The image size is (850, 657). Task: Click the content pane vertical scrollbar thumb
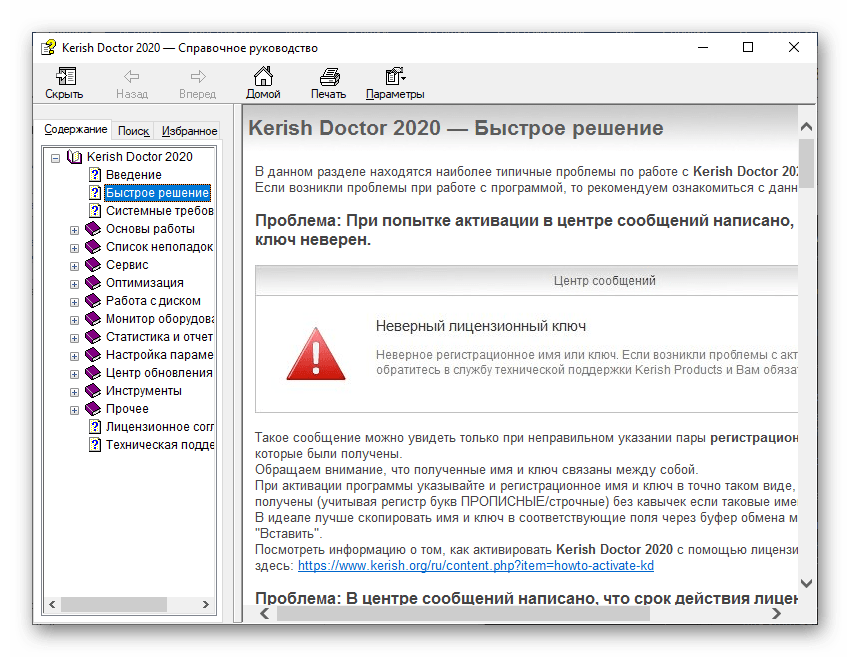click(x=806, y=163)
